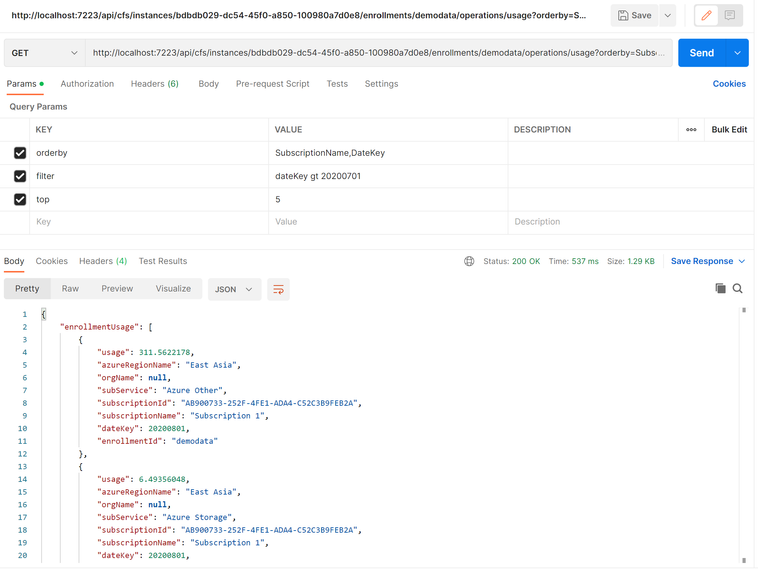Open the Test Results tab
This screenshot has height=571, width=758.
(163, 261)
